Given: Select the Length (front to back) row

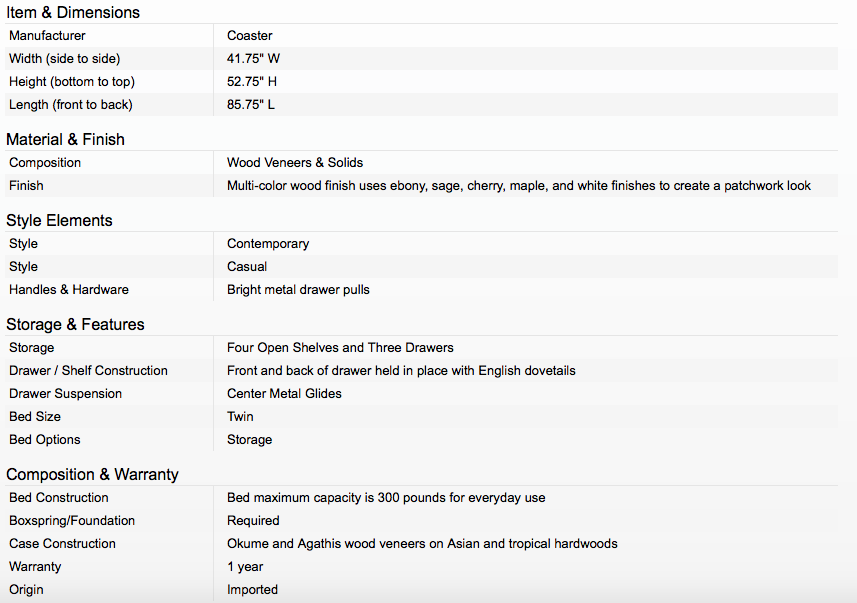Looking at the screenshot, I should (421, 104).
